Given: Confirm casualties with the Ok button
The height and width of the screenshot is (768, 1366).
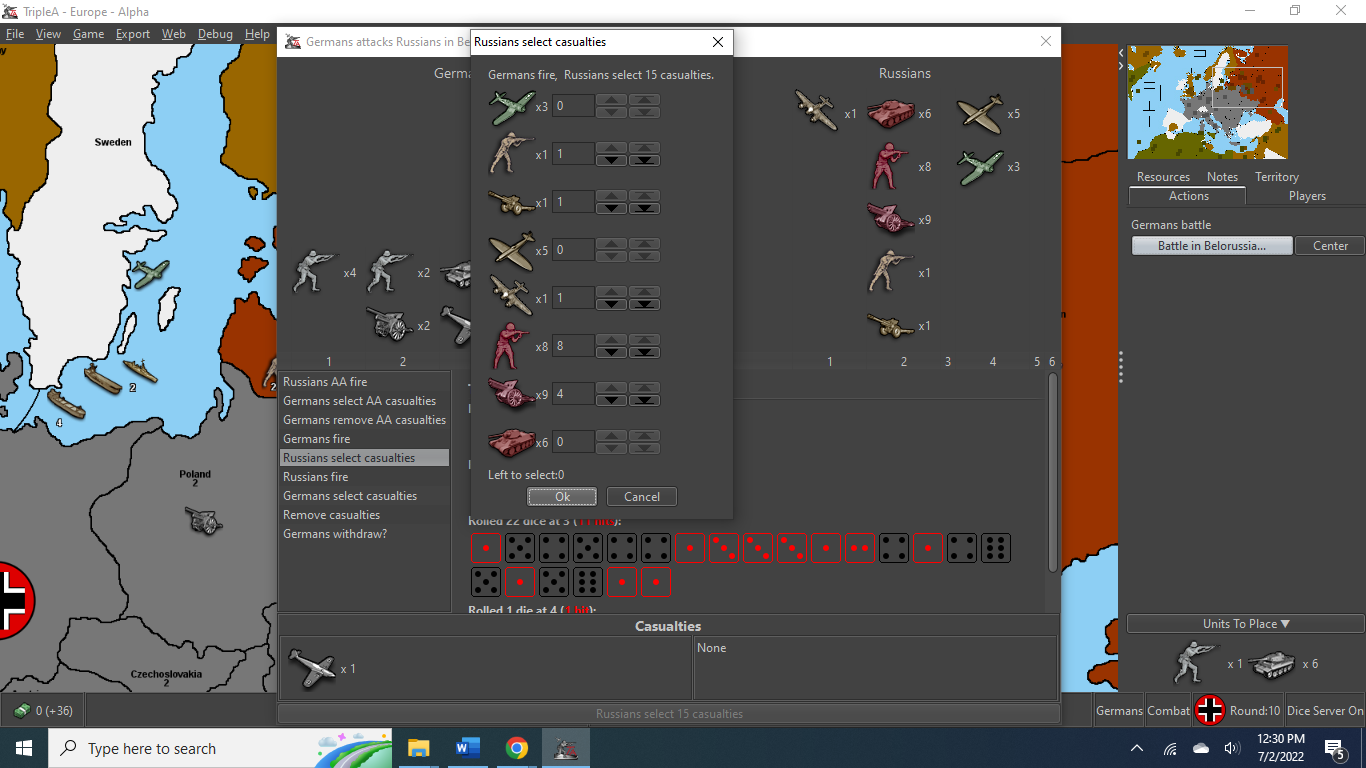Looking at the screenshot, I should 562,497.
